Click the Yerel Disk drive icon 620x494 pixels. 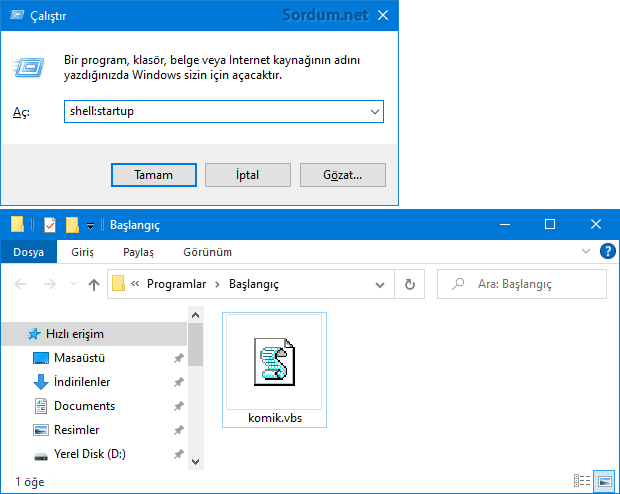coord(41,457)
